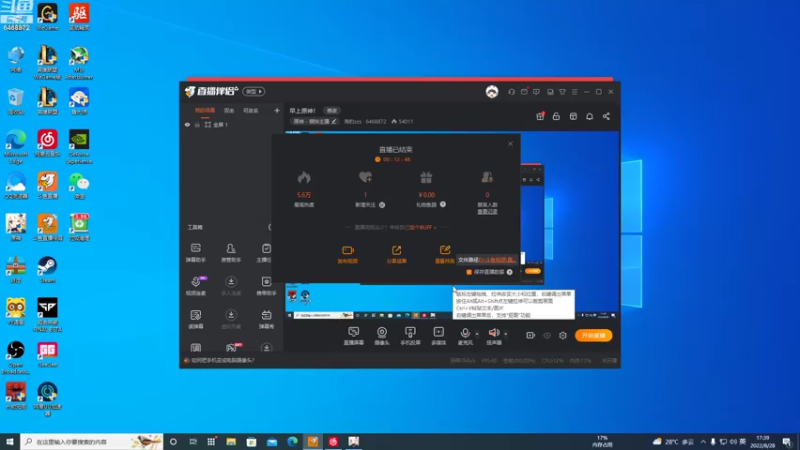This screenshot has height=450, width=800.
Task: Click the streamer avatar in title bar
Action: coord(492,92)
